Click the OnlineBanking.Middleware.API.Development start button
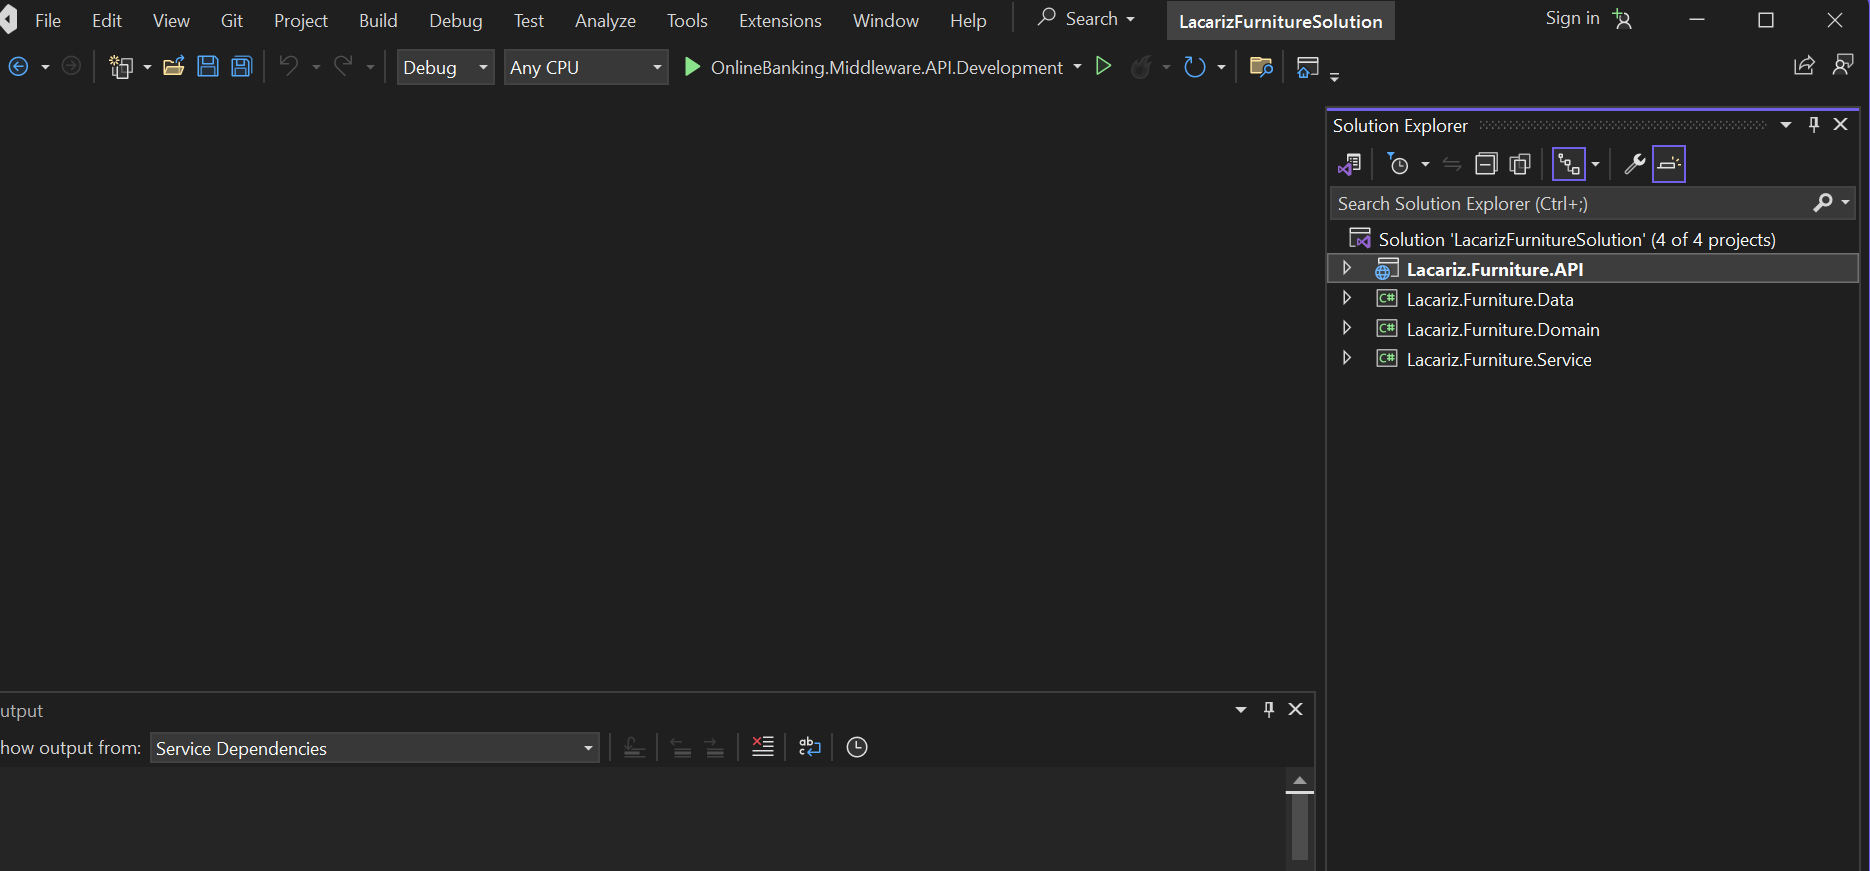The height and width of the screenshot is (871, 1870). tap(885, 67)
